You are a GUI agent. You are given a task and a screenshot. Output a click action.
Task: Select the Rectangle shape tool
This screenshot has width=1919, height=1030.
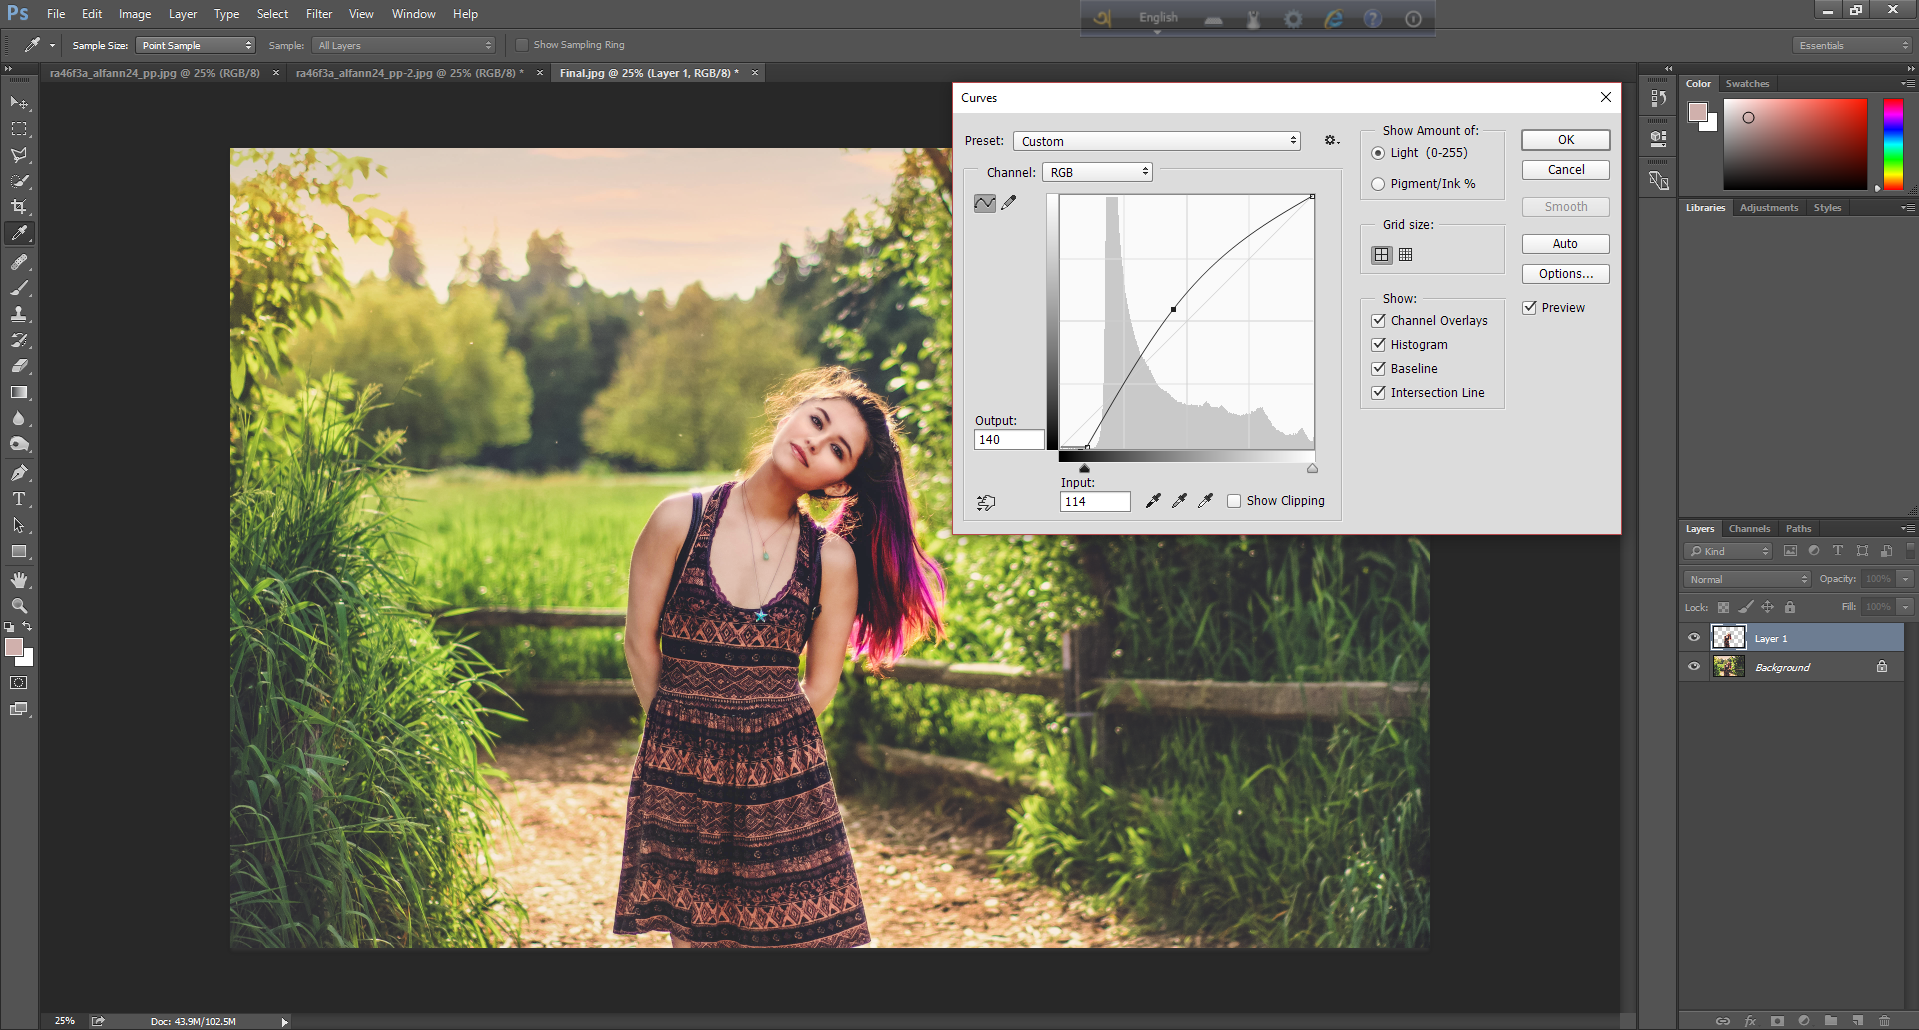pyautogui.click(x=19, y=551)
